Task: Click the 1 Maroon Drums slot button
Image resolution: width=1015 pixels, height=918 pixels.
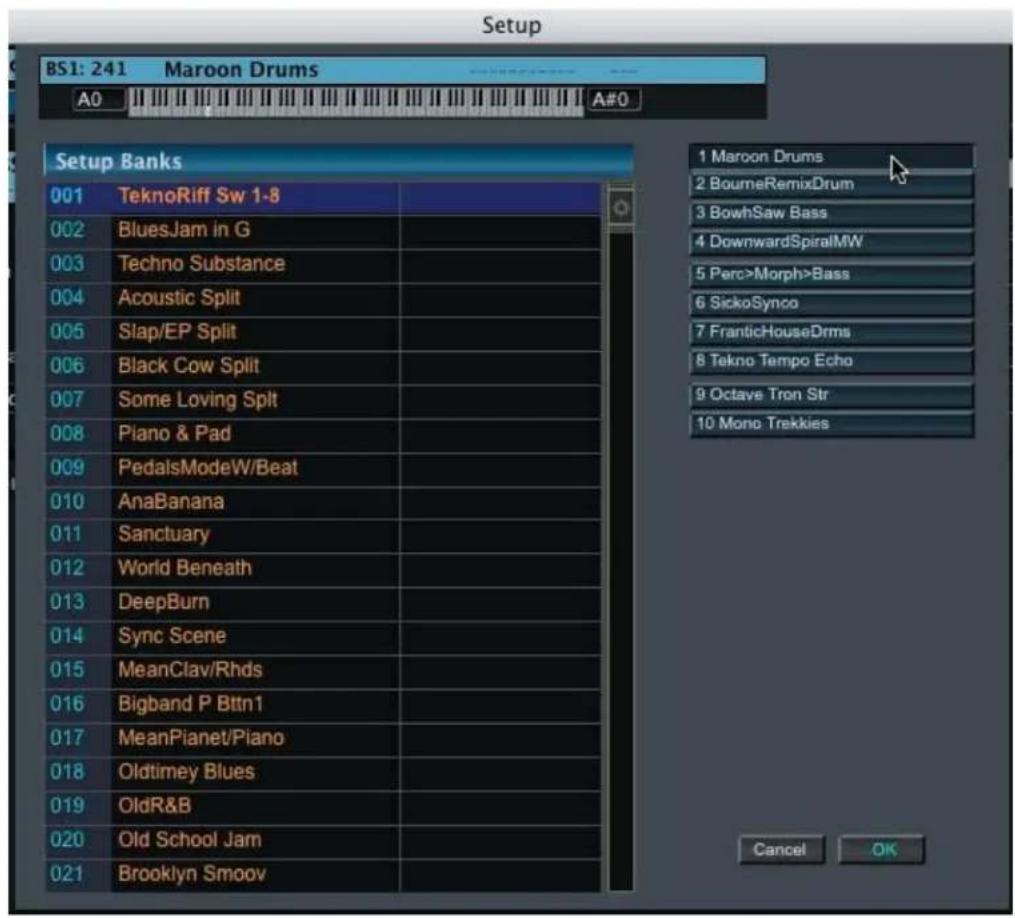Action: [831, 157]
